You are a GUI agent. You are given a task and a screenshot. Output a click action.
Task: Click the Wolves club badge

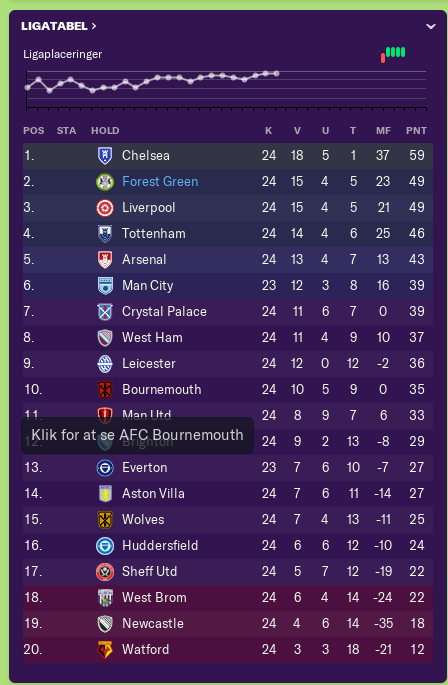[x=105, y=519]
